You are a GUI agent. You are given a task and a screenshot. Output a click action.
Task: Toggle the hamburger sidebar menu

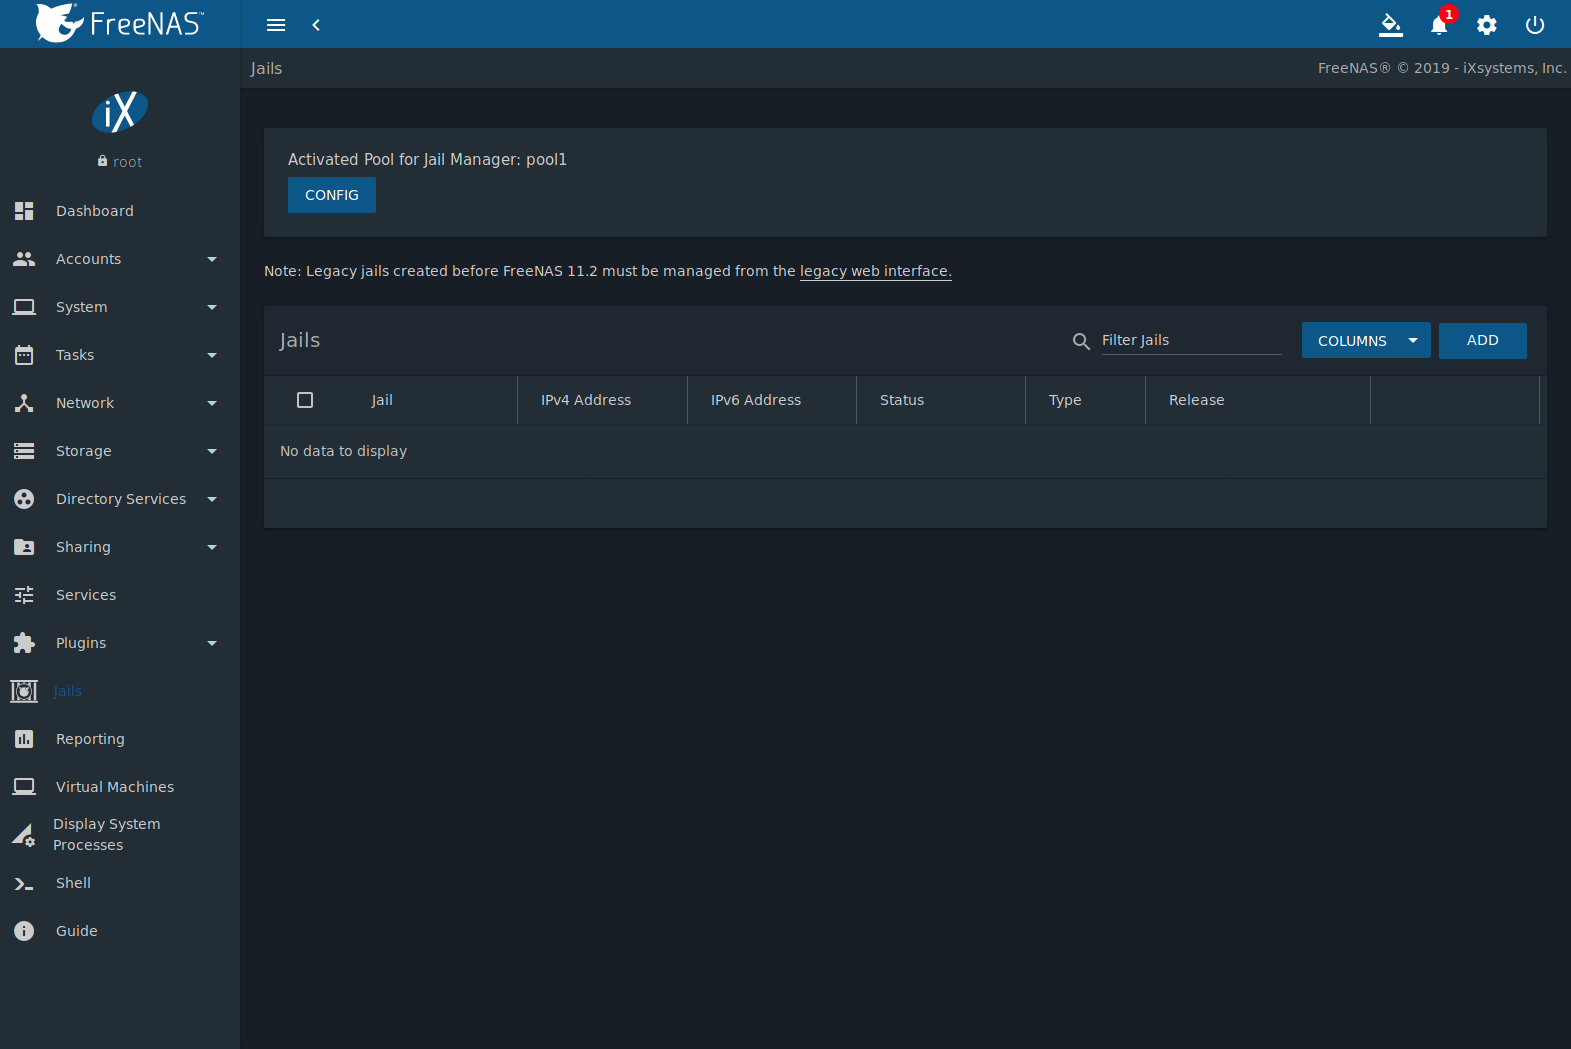pos(276,25)
